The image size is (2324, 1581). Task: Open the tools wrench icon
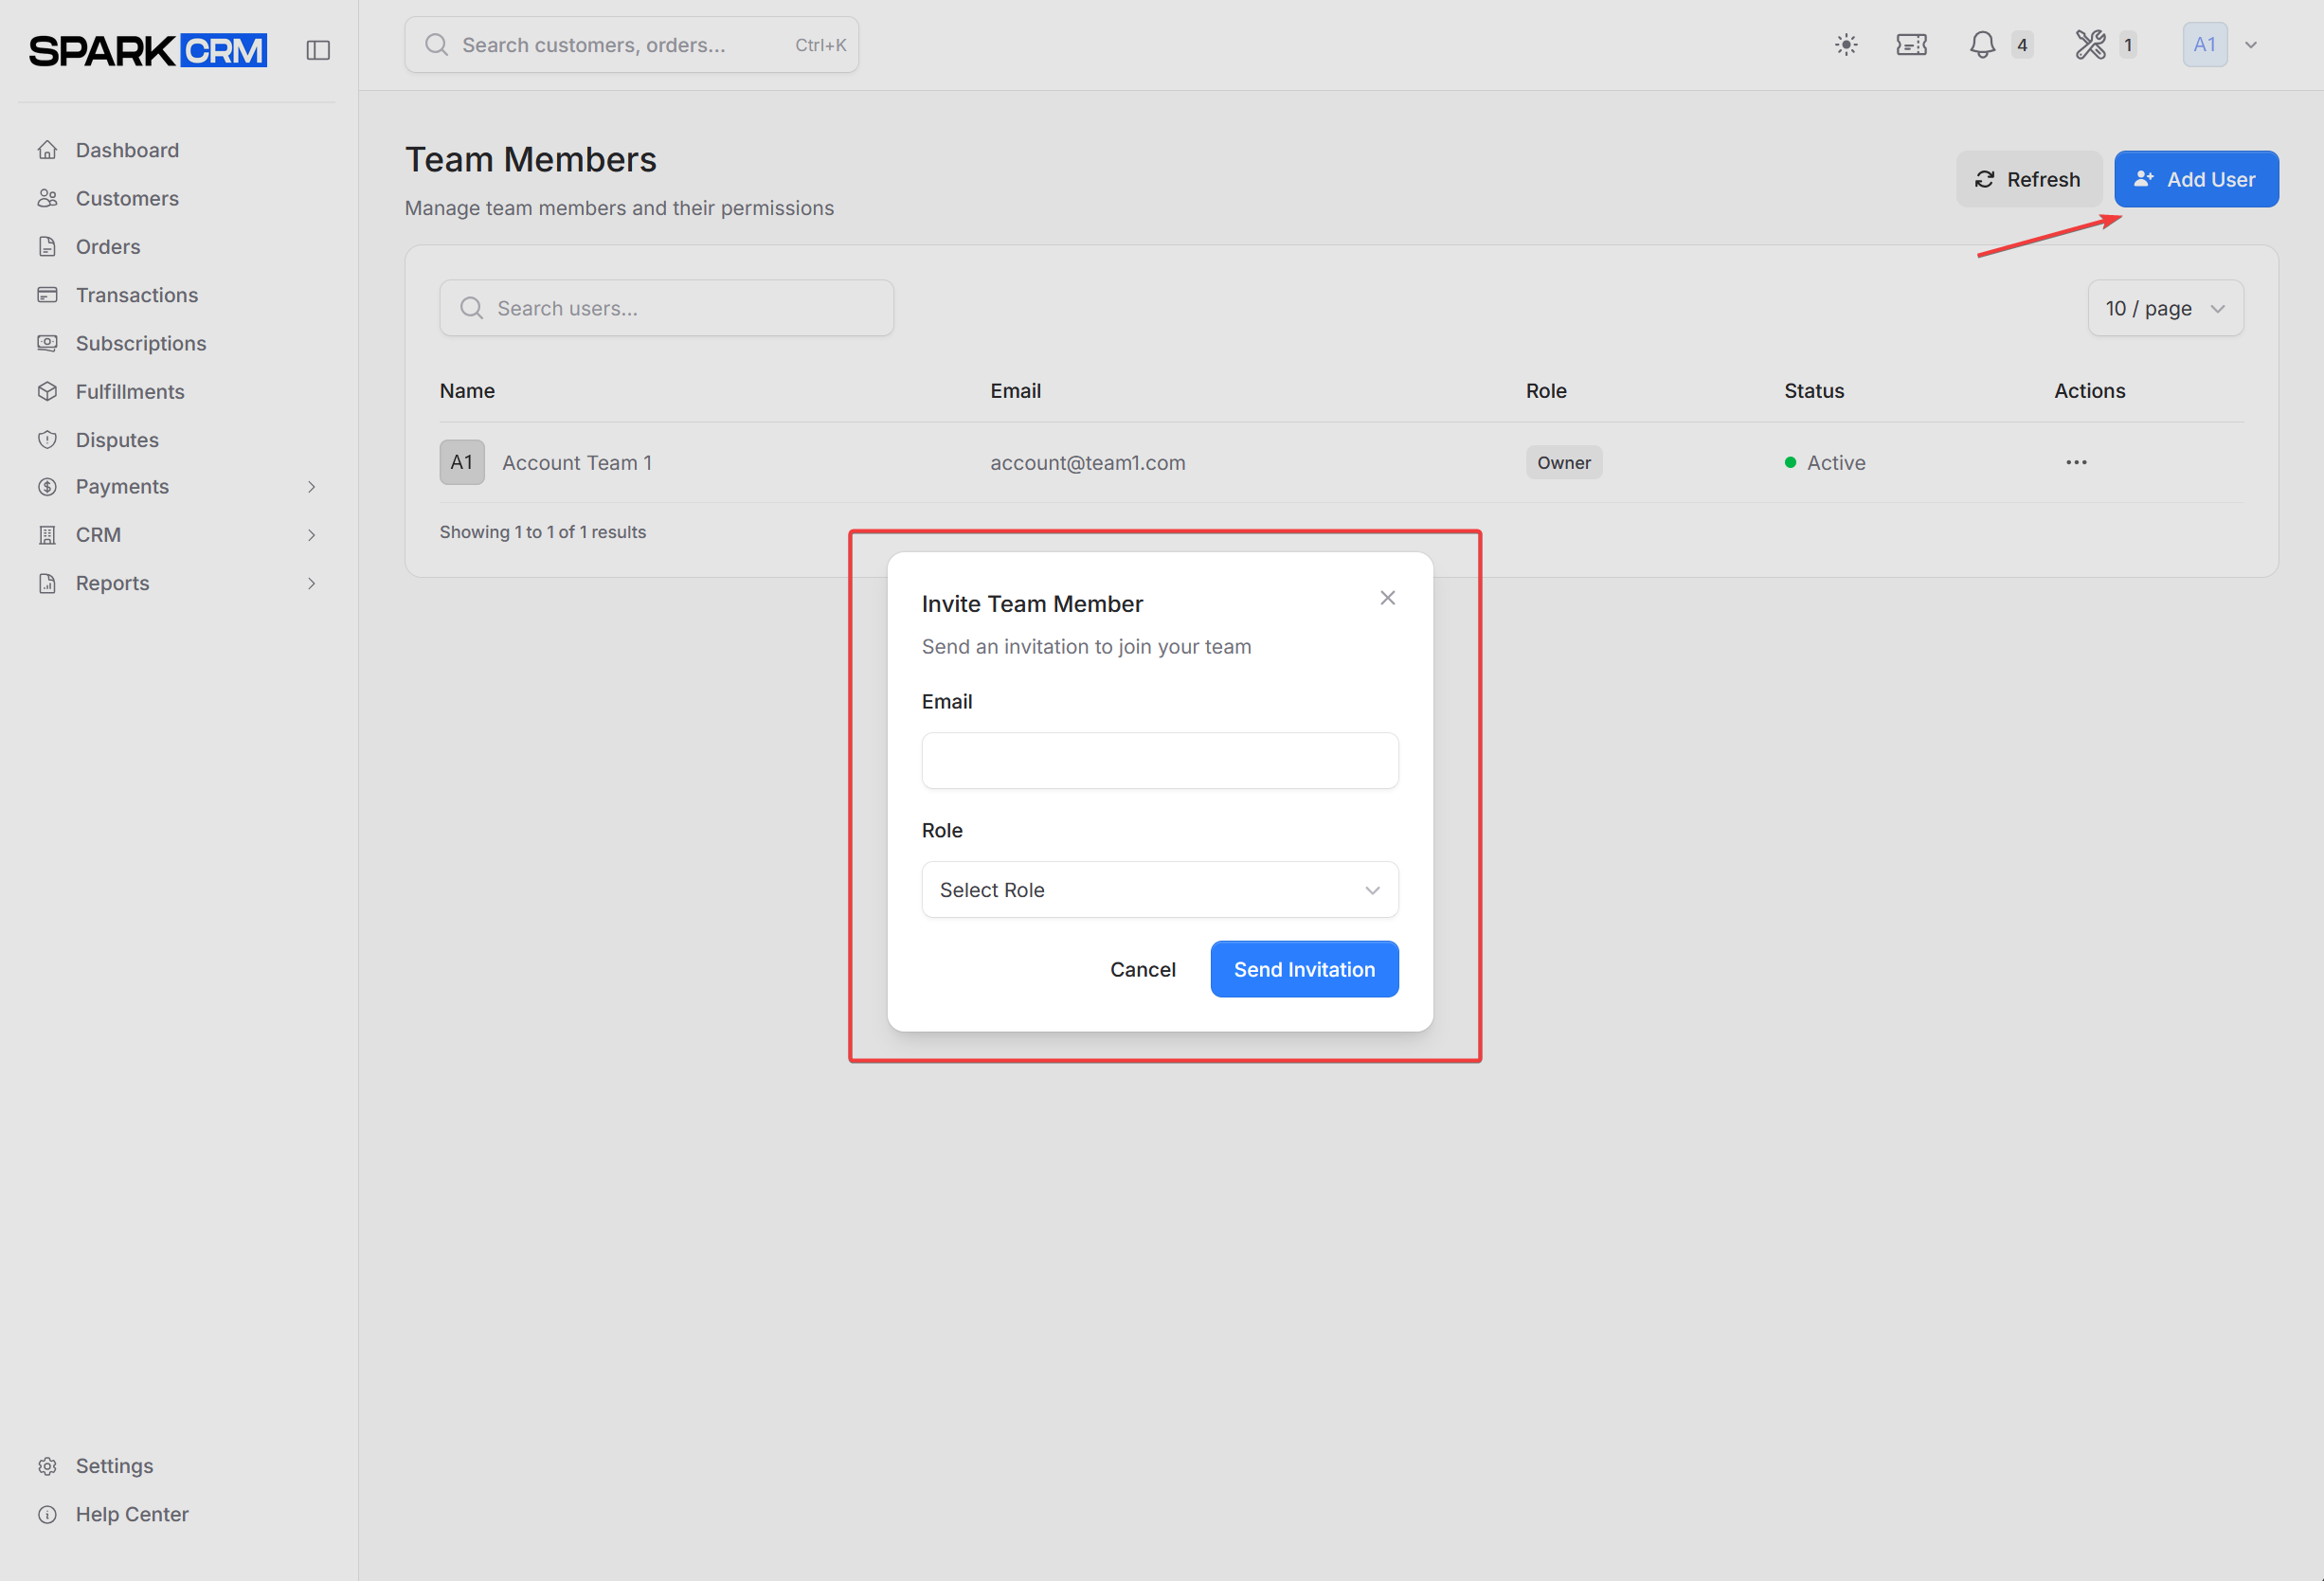tap(2090, 45)
